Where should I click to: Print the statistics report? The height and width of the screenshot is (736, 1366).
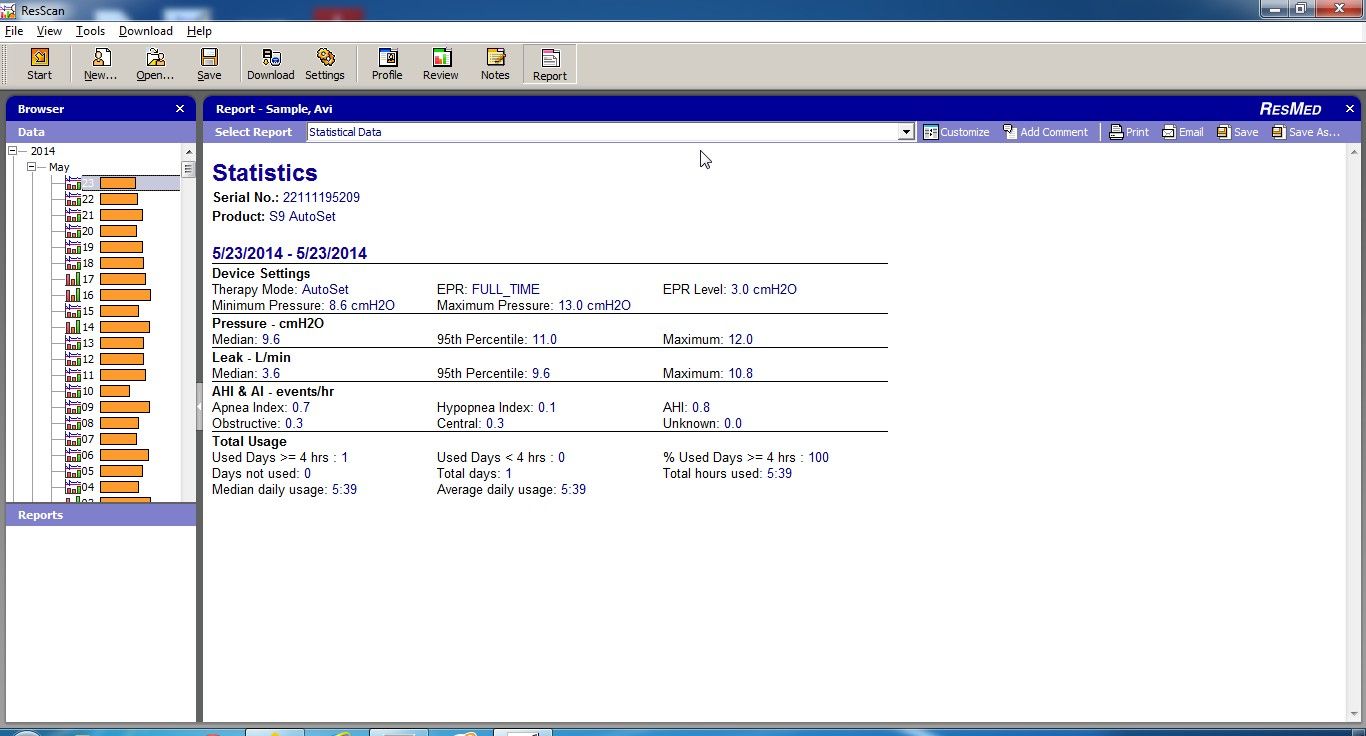point(1129,132)
